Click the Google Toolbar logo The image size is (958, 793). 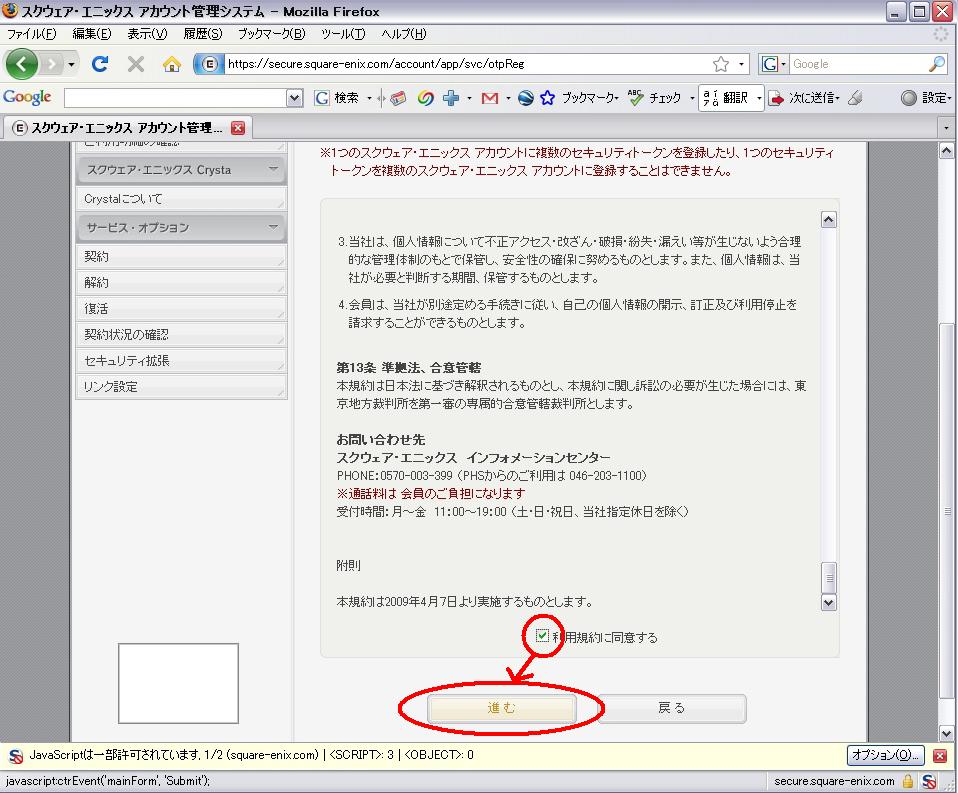pos(27,97)
